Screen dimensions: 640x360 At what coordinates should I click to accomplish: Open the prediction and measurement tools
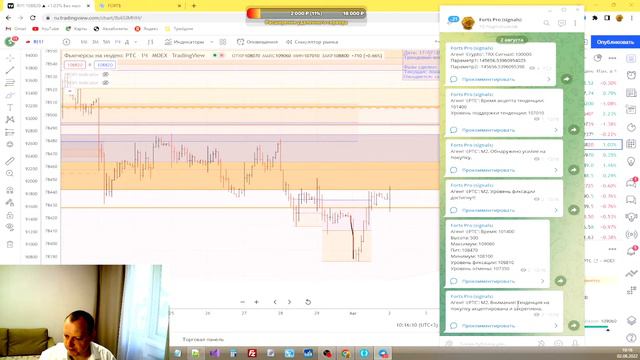pyautogui.click(x=10, y=132)
